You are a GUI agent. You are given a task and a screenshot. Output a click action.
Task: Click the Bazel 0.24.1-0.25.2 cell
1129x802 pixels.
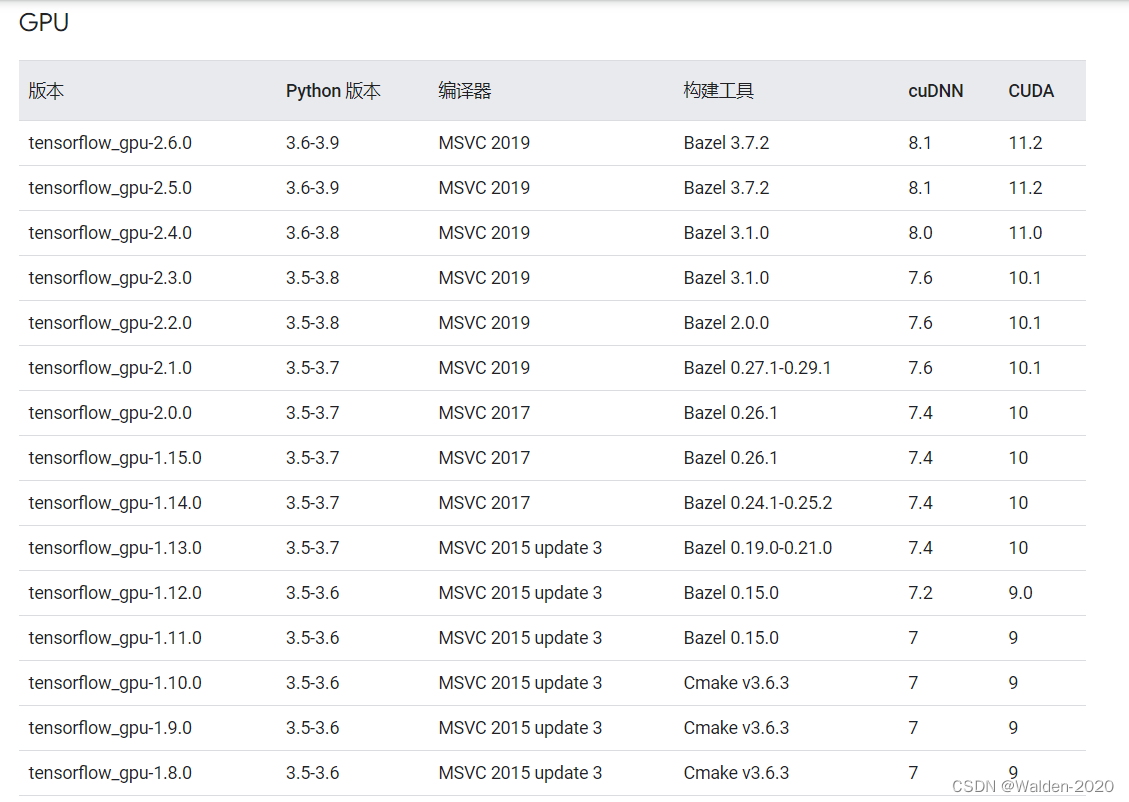pyautogui.click(x=757, y=503)
